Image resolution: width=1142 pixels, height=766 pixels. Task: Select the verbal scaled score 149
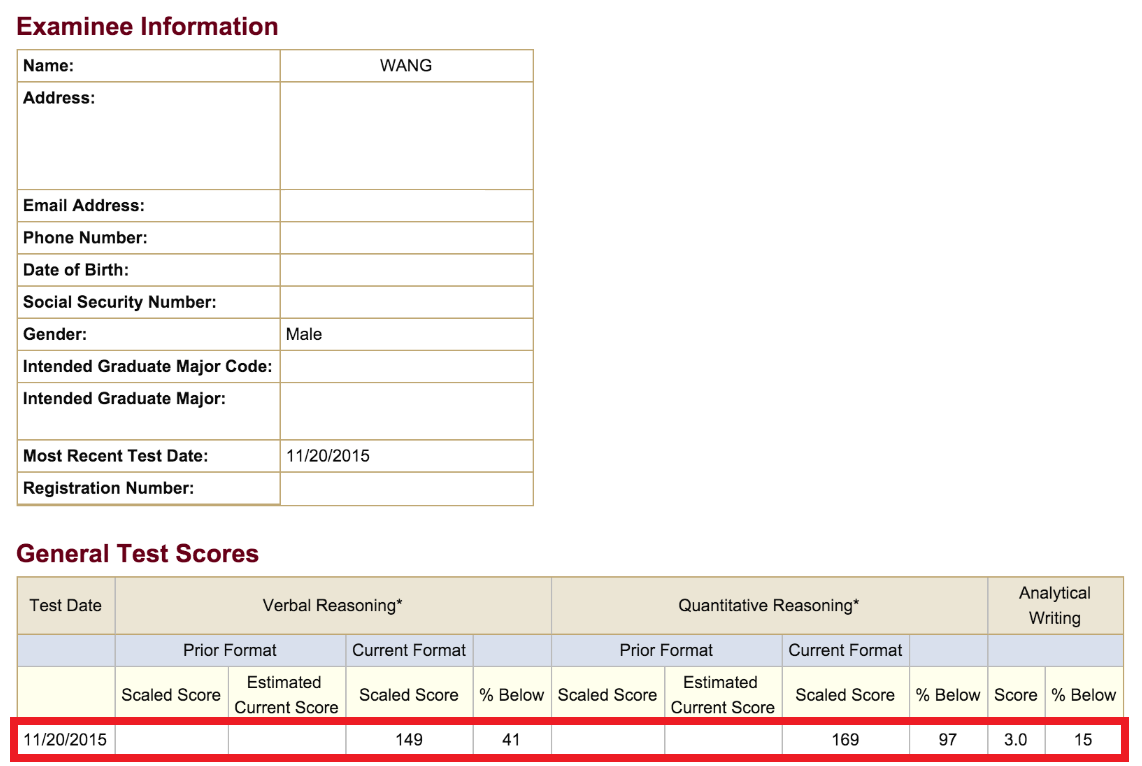[x=409, y=740]
